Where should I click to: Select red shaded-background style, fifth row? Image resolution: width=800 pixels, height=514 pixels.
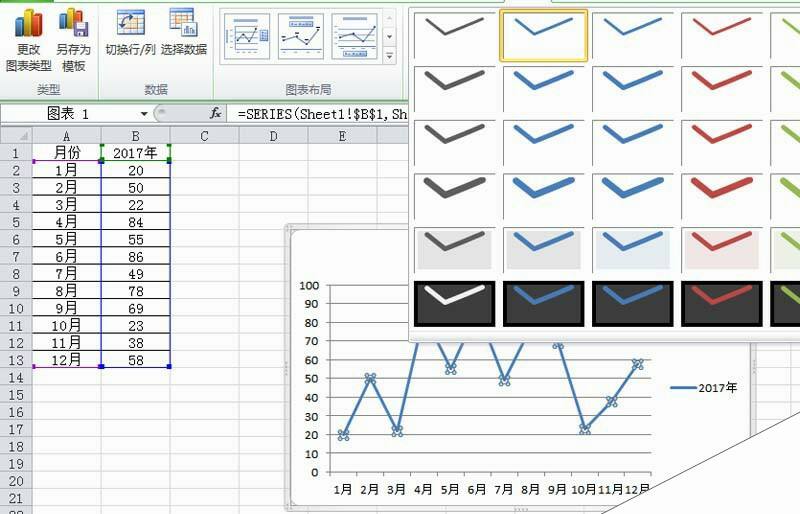[722, 250]
